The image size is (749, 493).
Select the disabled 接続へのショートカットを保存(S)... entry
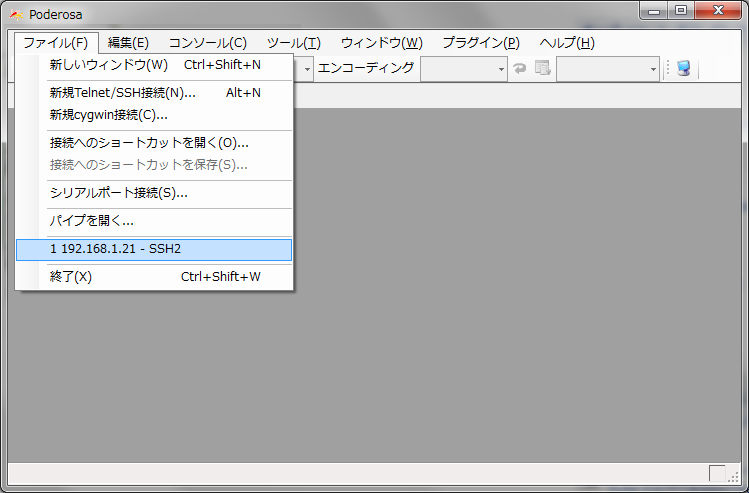tap(154, 165)
